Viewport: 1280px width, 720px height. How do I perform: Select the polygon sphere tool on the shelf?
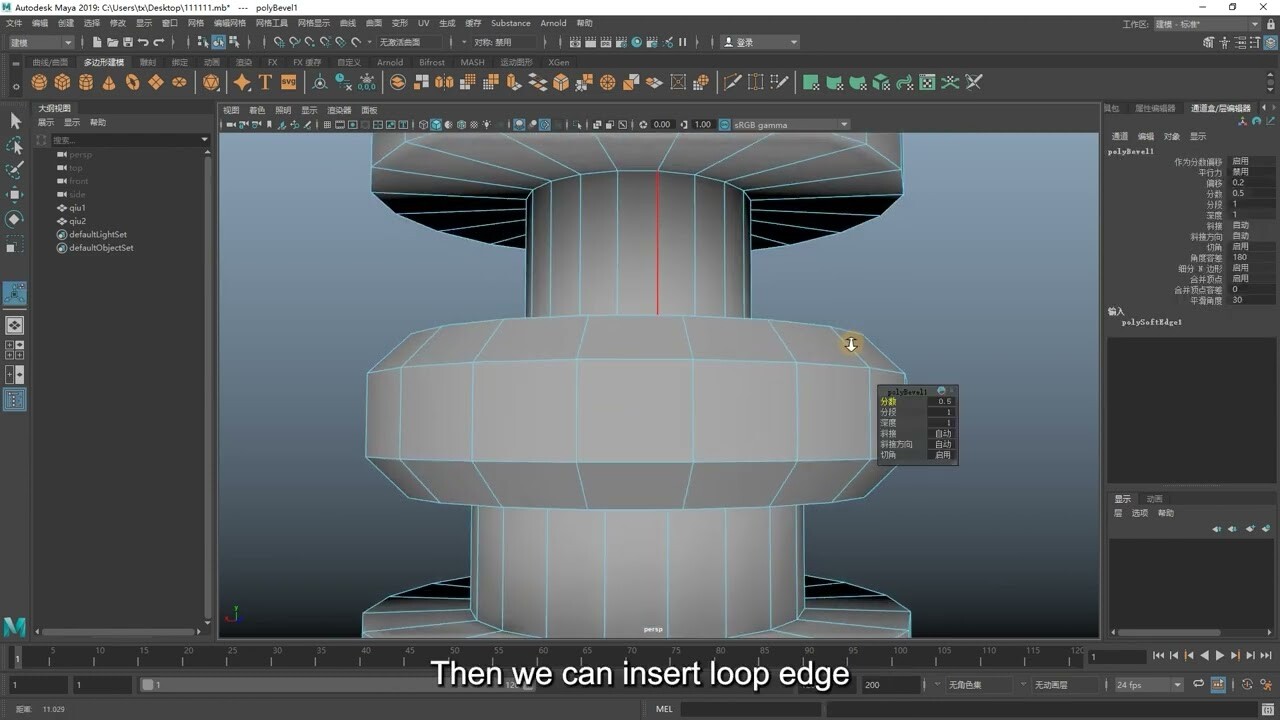[38, 82]
